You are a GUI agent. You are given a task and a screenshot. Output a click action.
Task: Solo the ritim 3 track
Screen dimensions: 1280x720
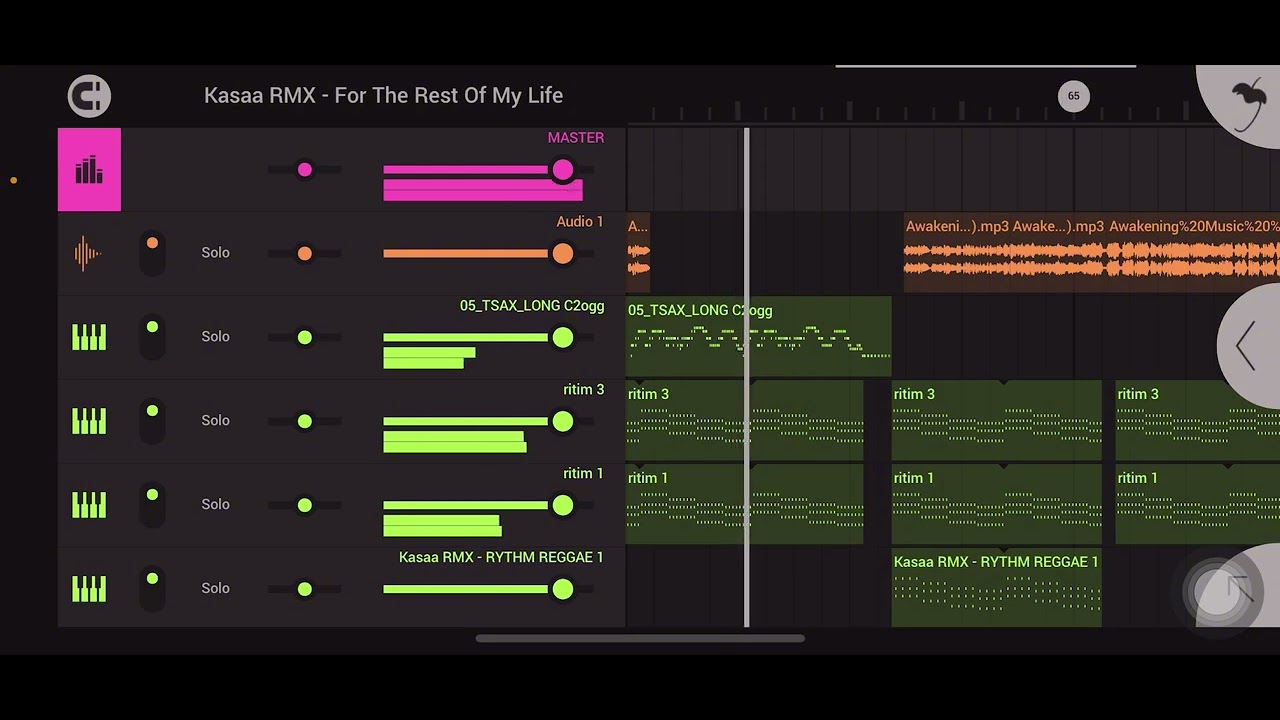(215, 421)
